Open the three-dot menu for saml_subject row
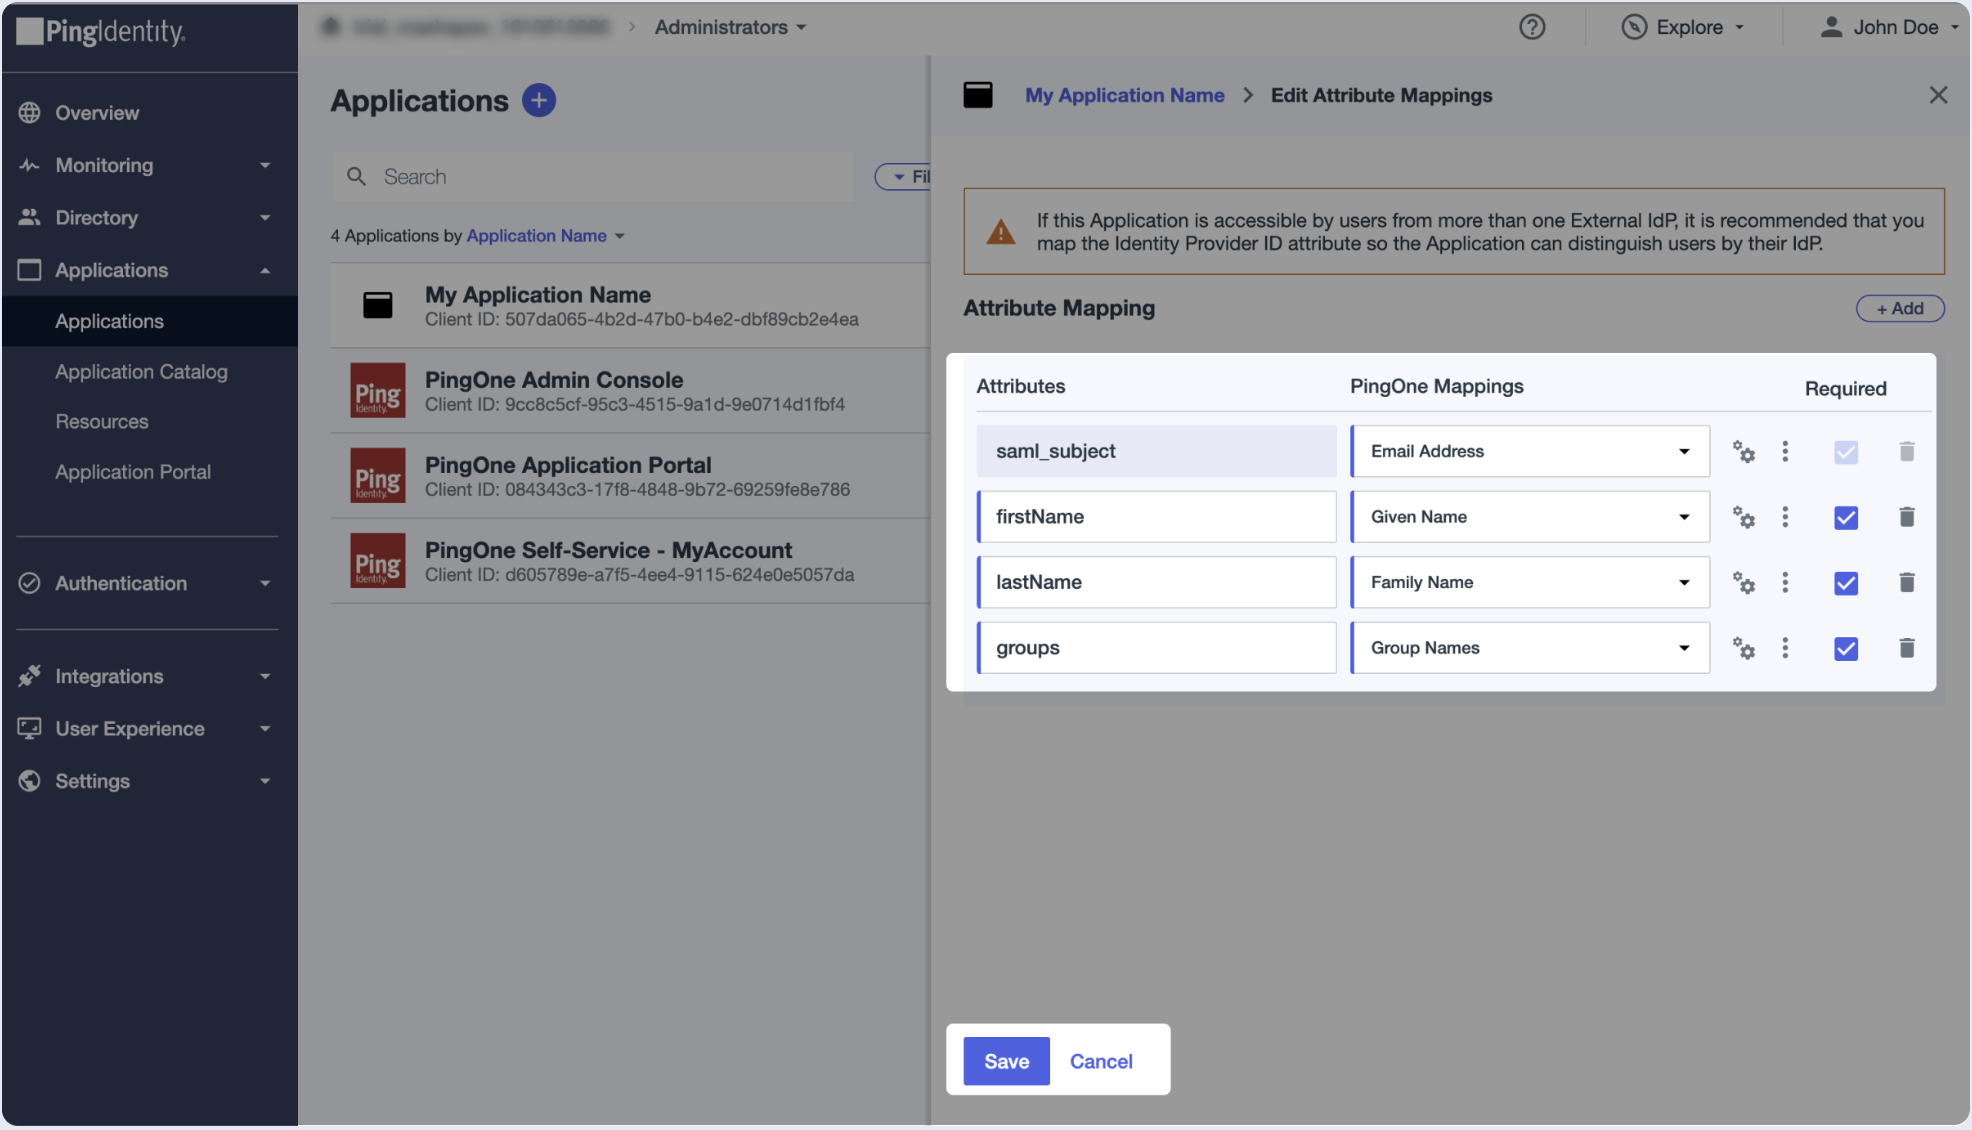This screenshot has height=1130, width=1972. click(x=1785, y=452)
